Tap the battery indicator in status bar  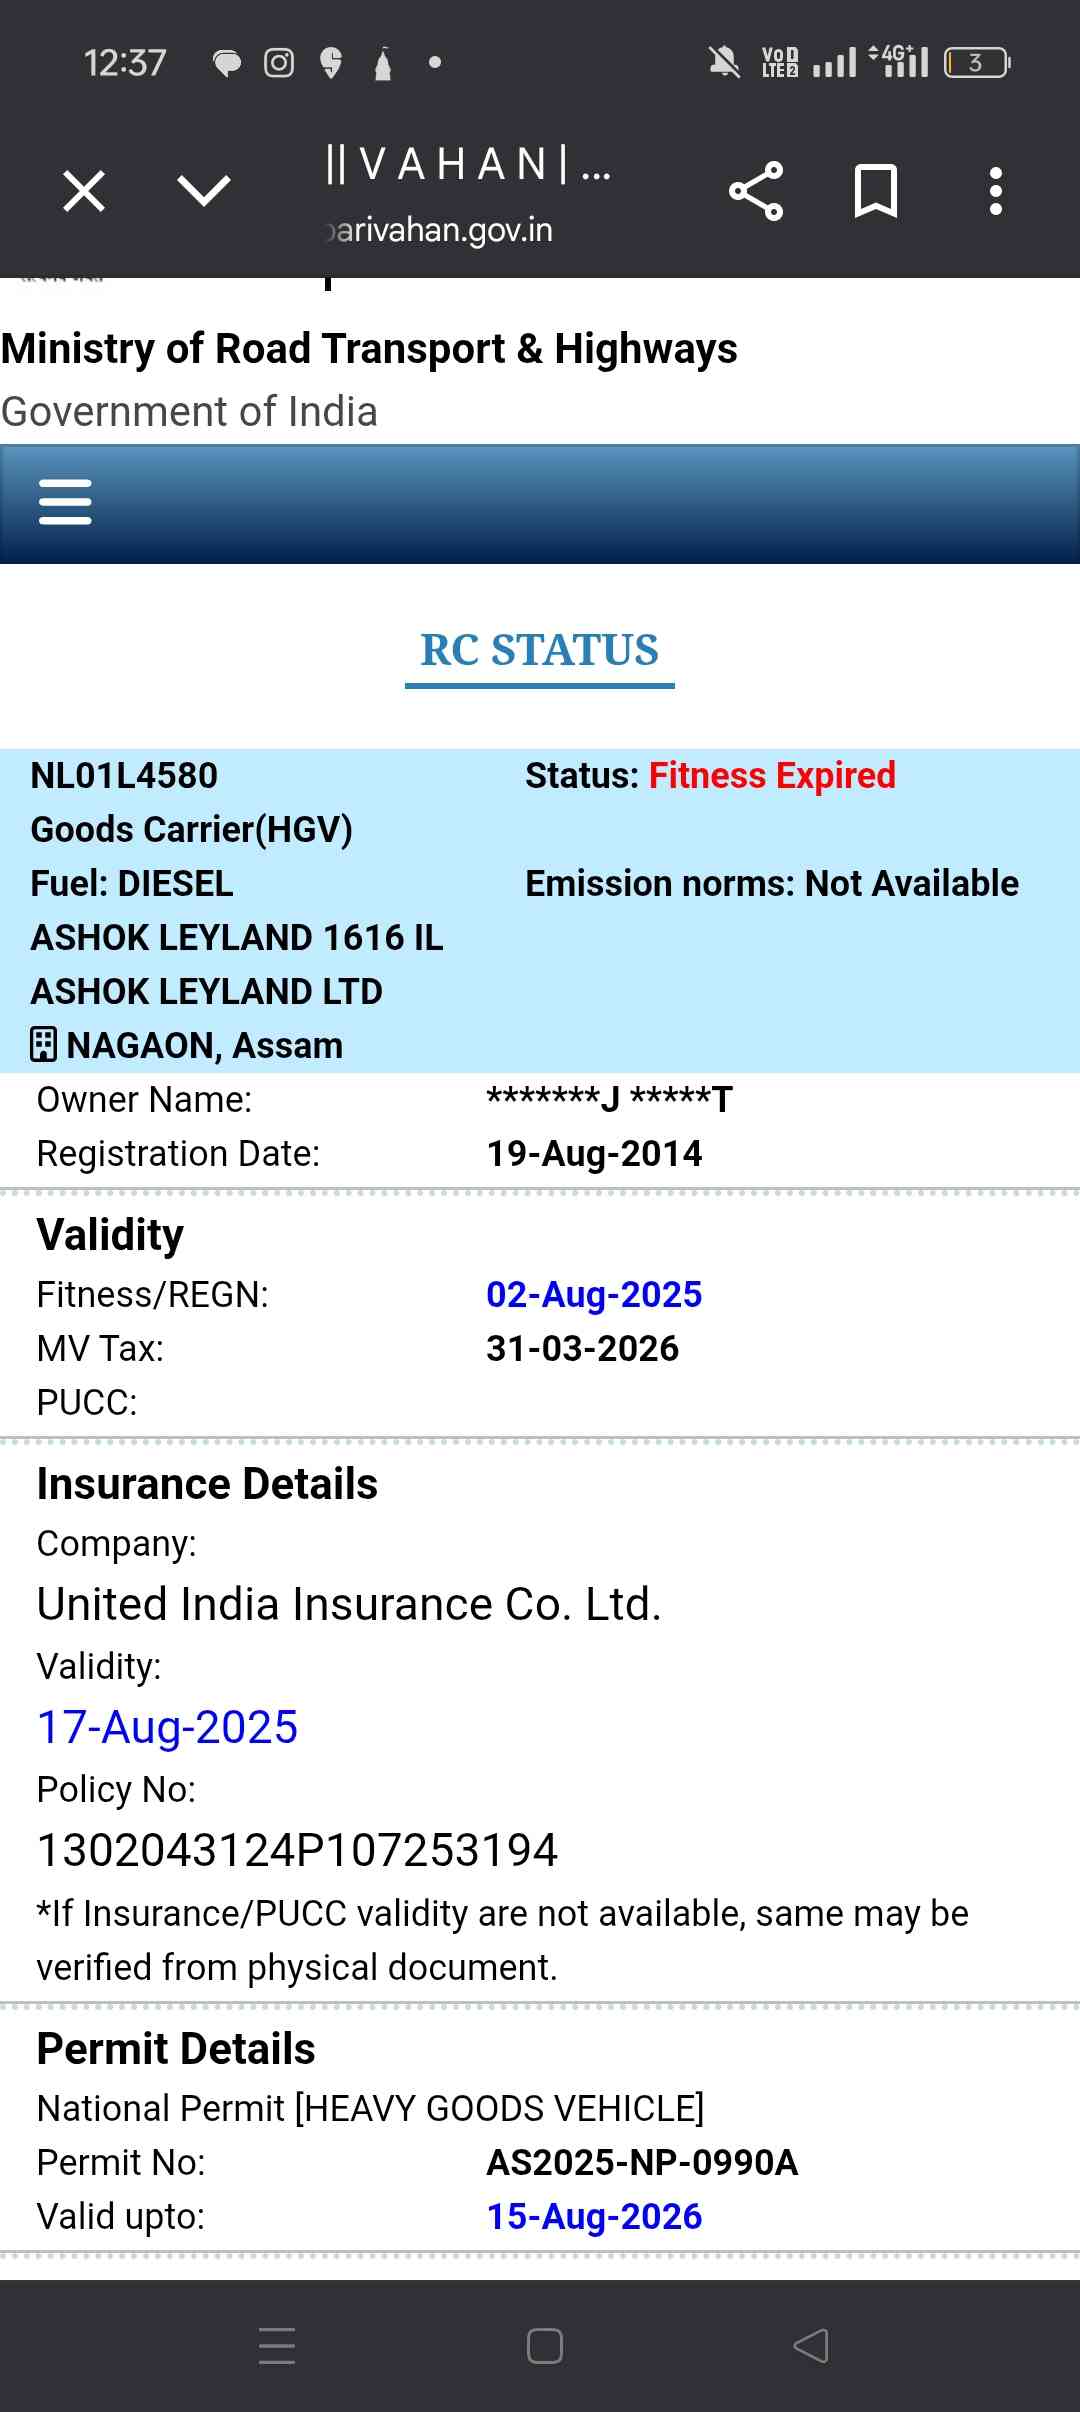977,63
